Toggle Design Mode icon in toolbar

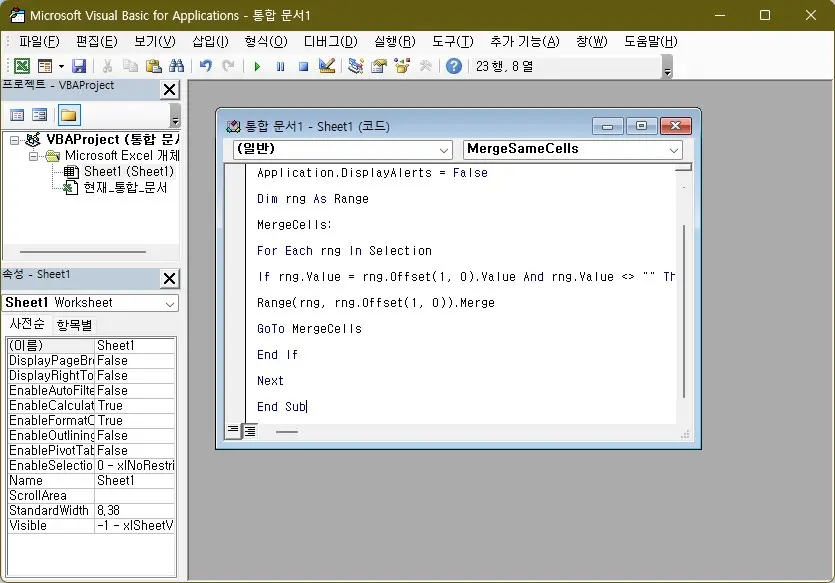(x=326, y=66)
